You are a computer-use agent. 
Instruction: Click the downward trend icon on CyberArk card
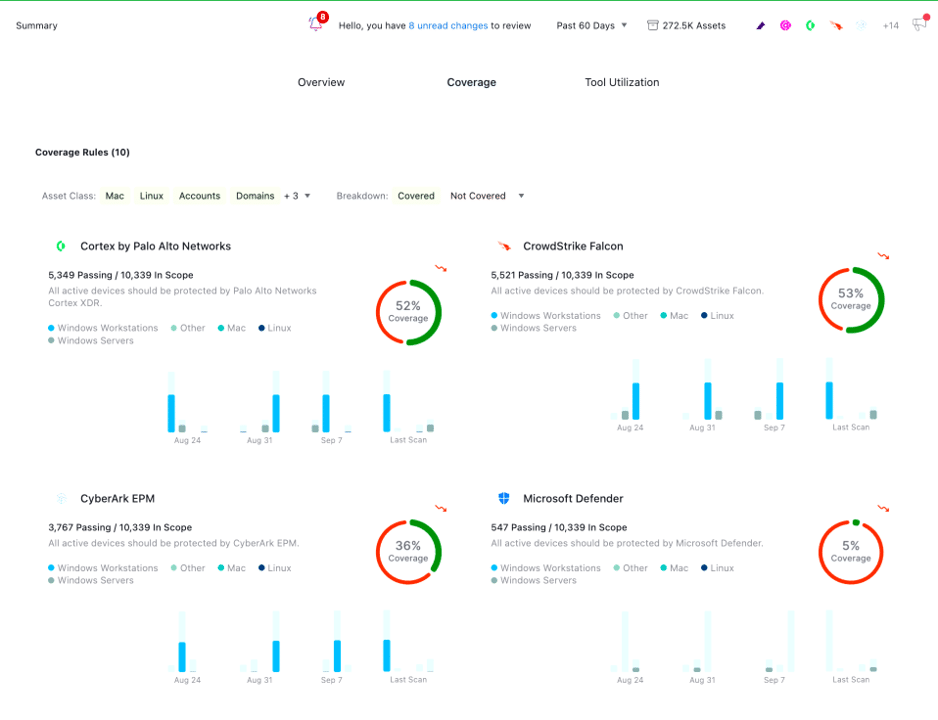[441, 508]
